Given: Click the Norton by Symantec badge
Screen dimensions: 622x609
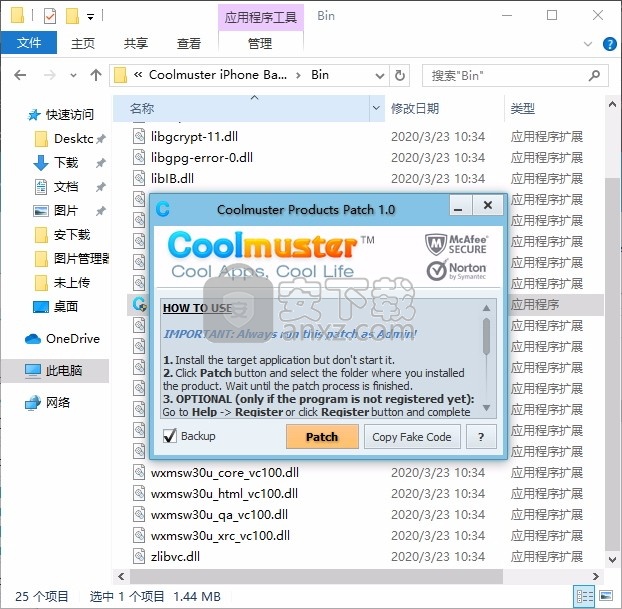Looking at the screenshot, I should [456, 270].
